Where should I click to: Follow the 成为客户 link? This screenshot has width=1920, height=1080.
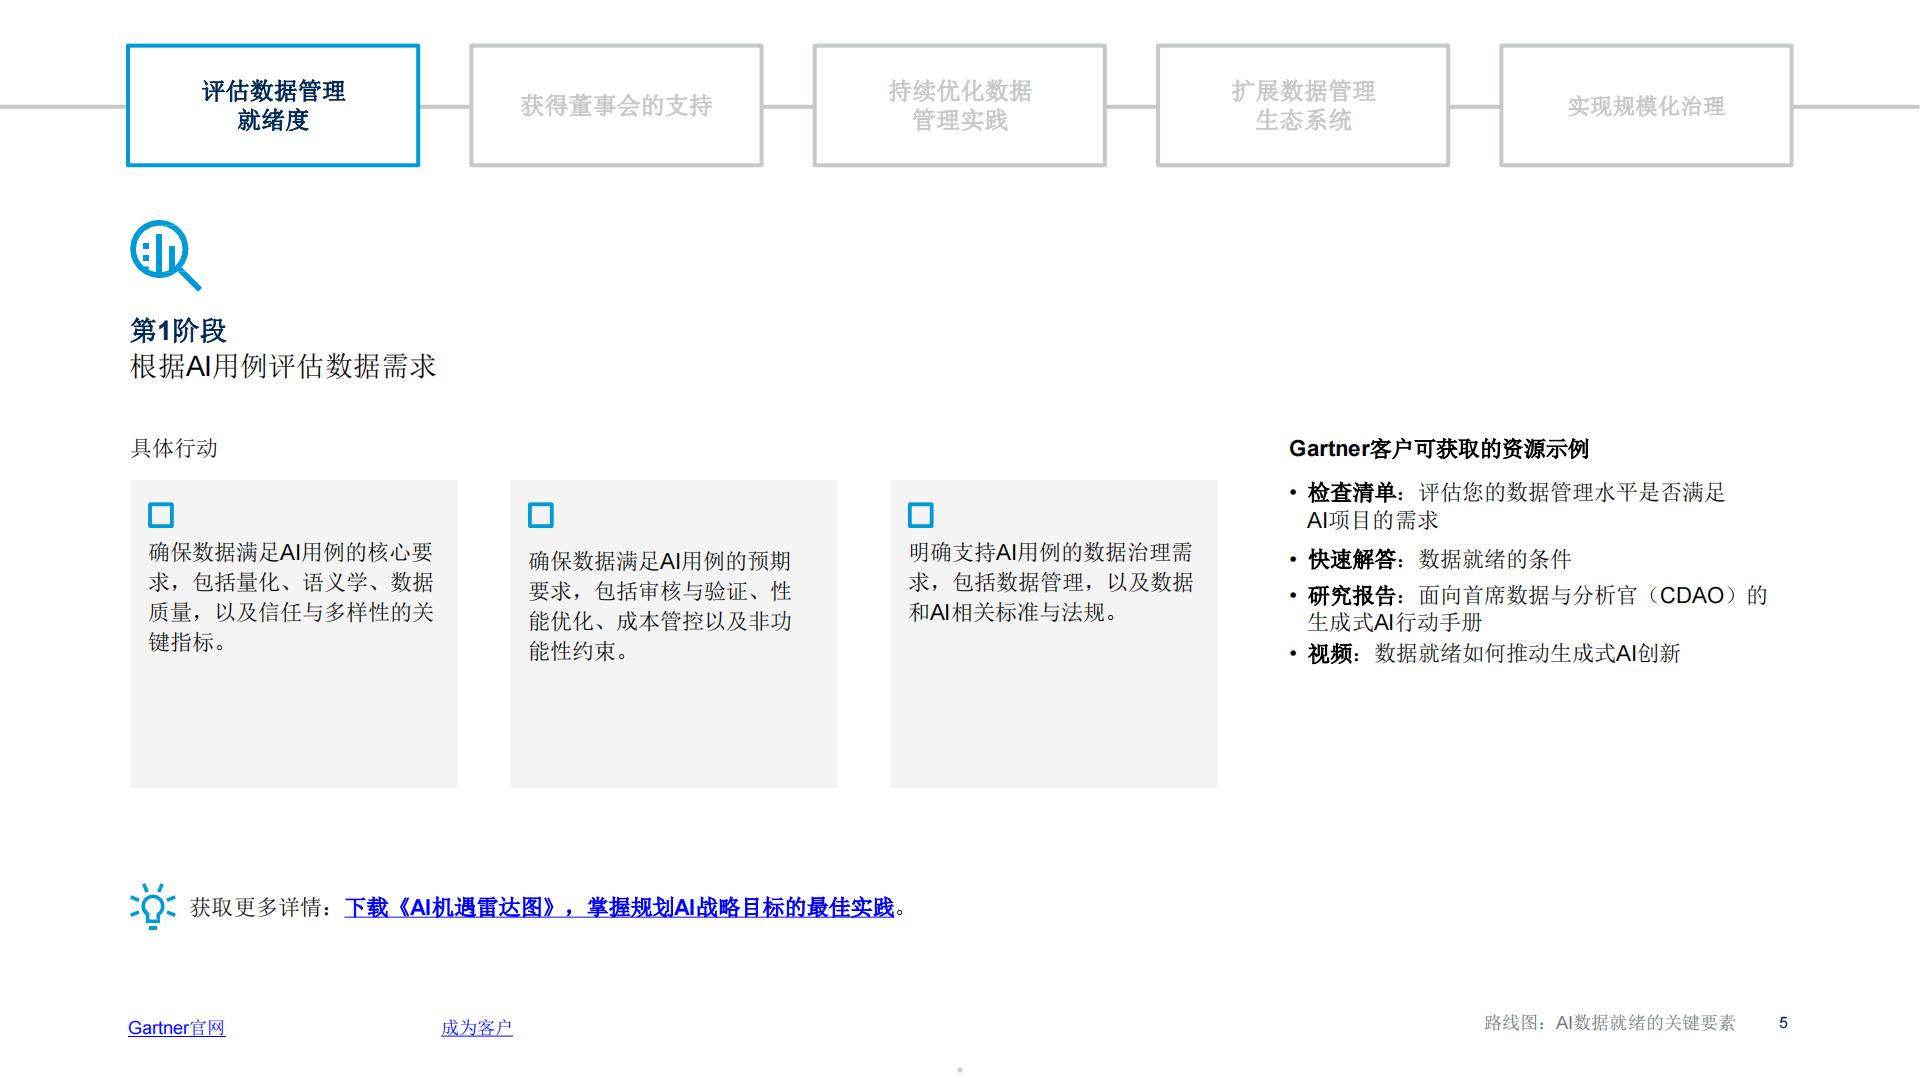tap(477, 1027)
